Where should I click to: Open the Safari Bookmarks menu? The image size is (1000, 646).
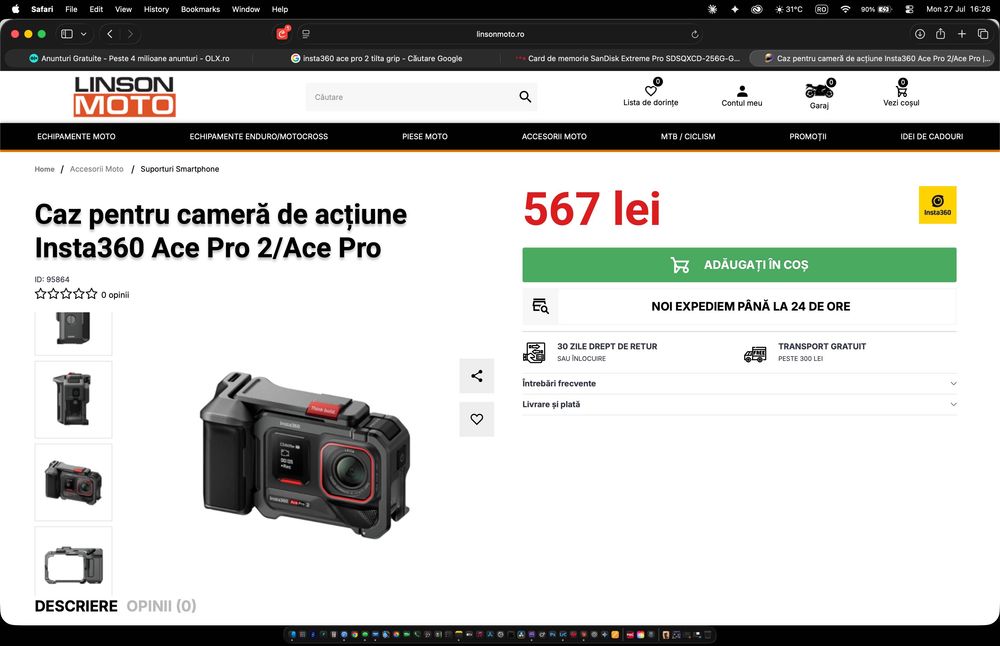pyautogui.click(x=200, y=9)
